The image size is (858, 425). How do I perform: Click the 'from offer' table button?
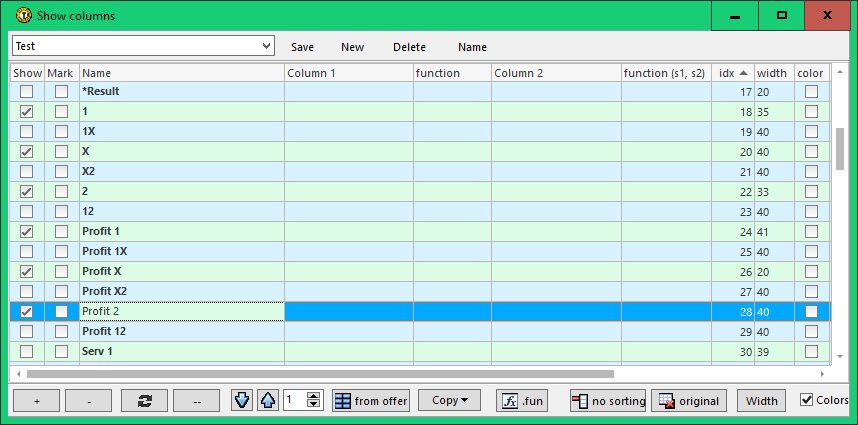pos(371,401)
